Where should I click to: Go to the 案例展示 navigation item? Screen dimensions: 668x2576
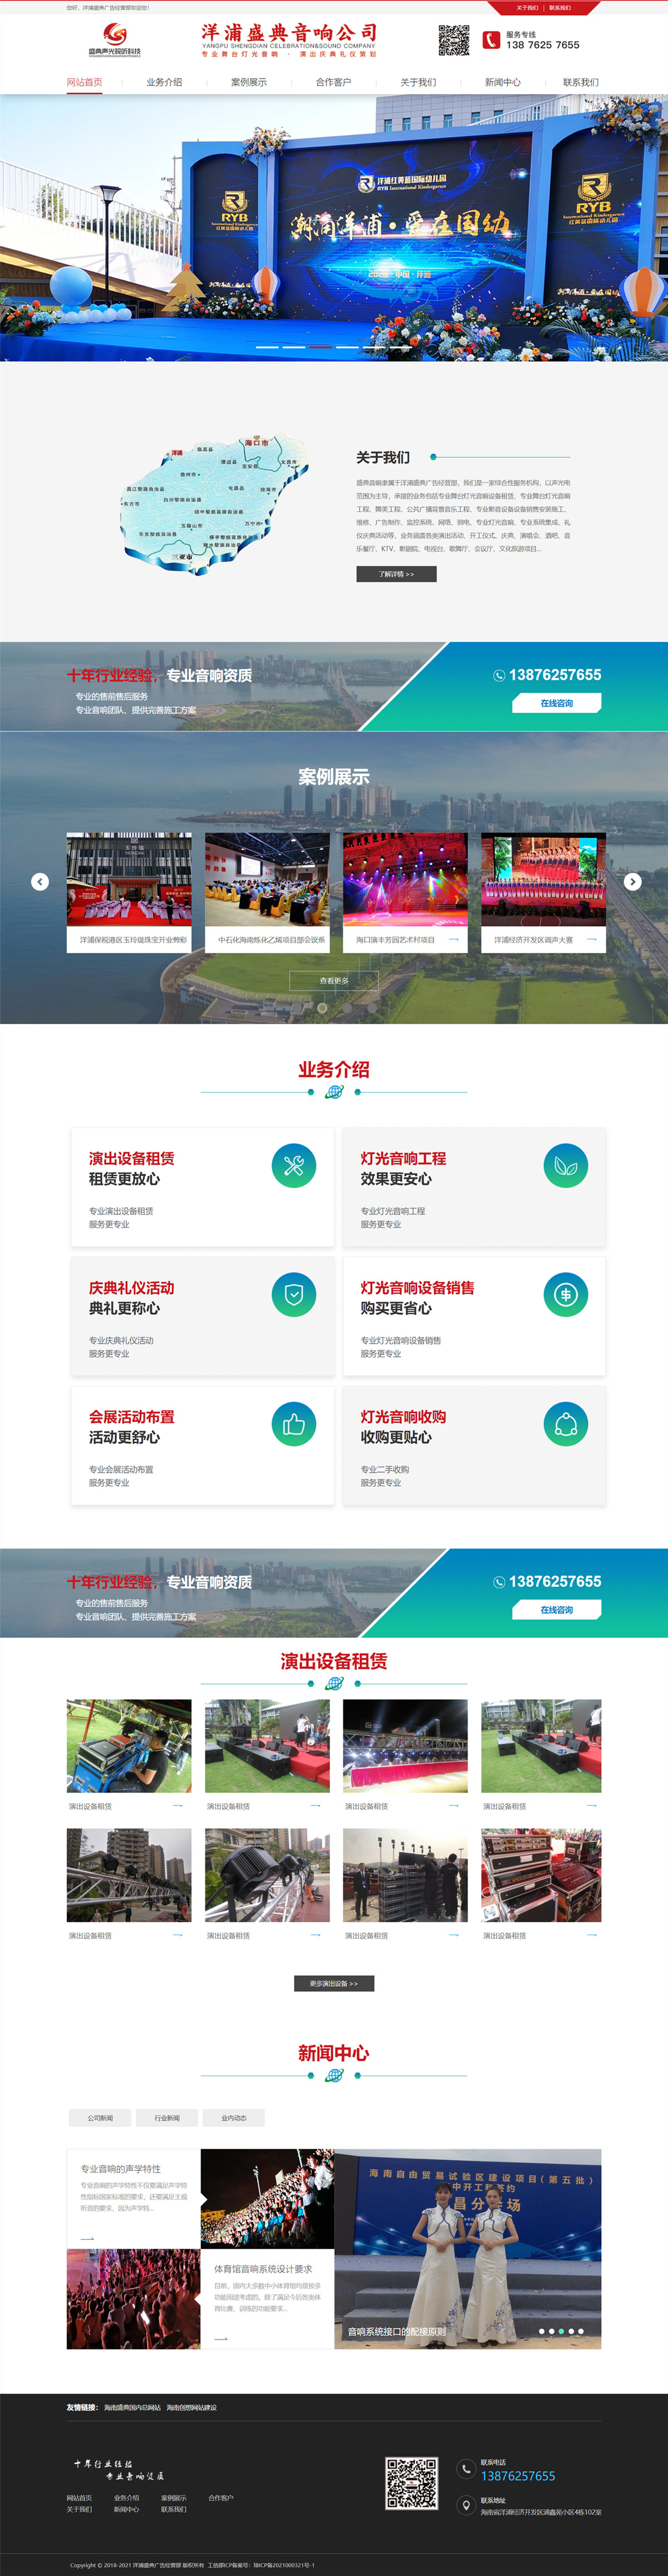tap(249, 82)
